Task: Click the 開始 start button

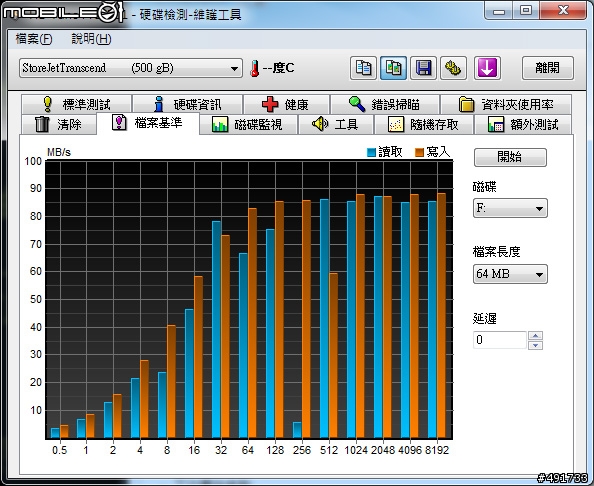Action: [510, 157]
